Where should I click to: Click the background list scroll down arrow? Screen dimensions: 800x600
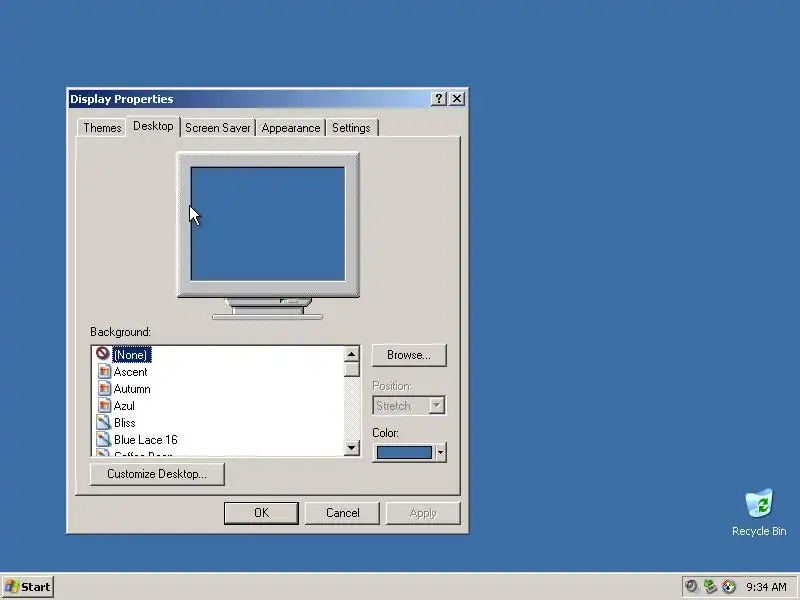click(352, 448)
